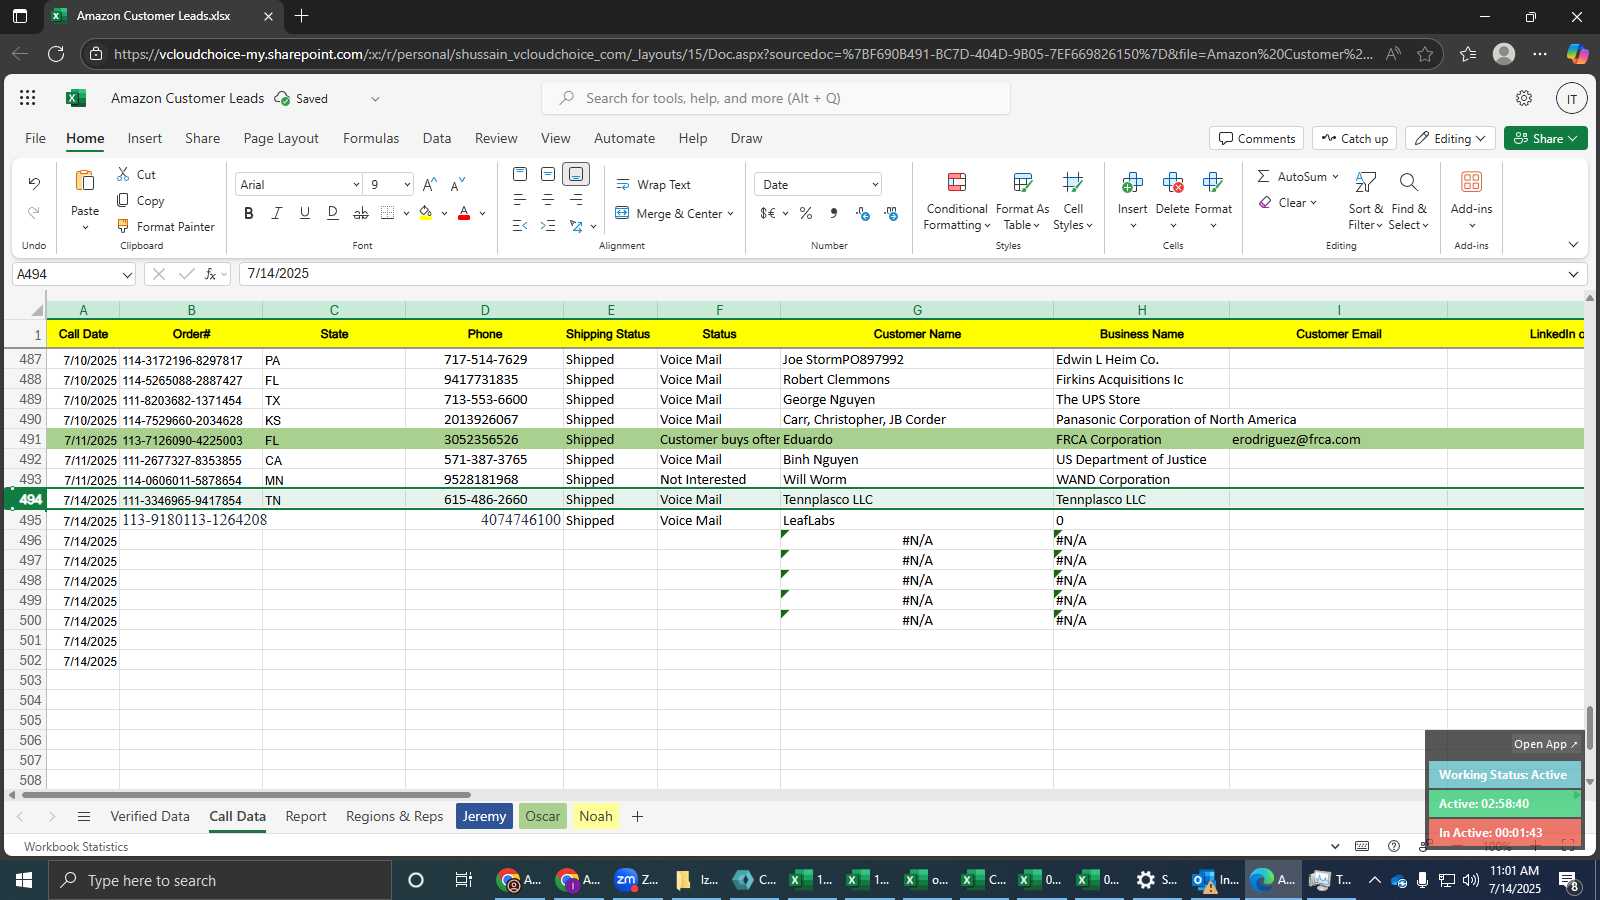This screenshot has width=1600, height=900.
Task: Toggle Wrap Text
Action: [x=653, y=185]
